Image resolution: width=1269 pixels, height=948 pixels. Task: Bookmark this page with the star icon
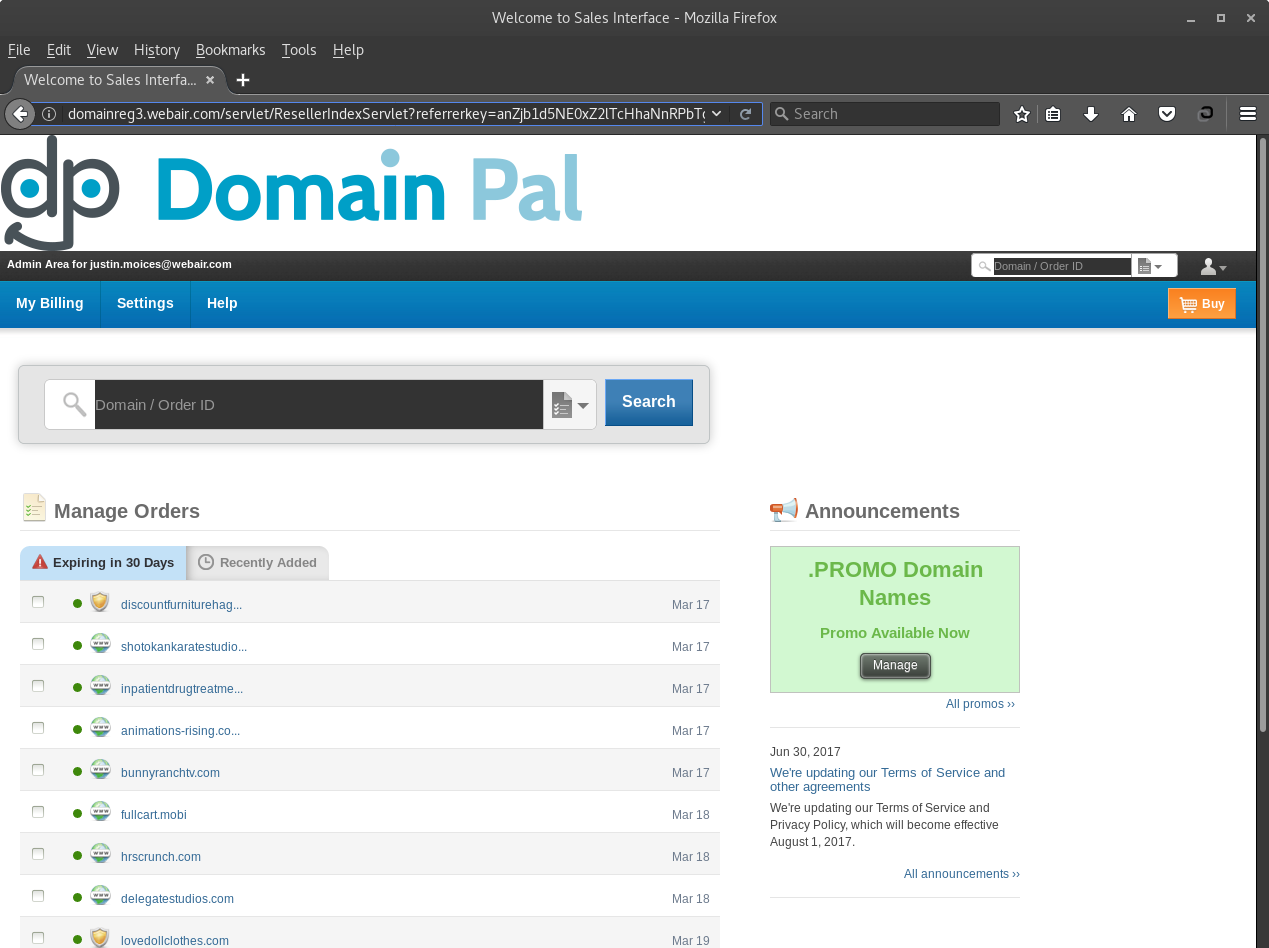tap(1022, 114)
